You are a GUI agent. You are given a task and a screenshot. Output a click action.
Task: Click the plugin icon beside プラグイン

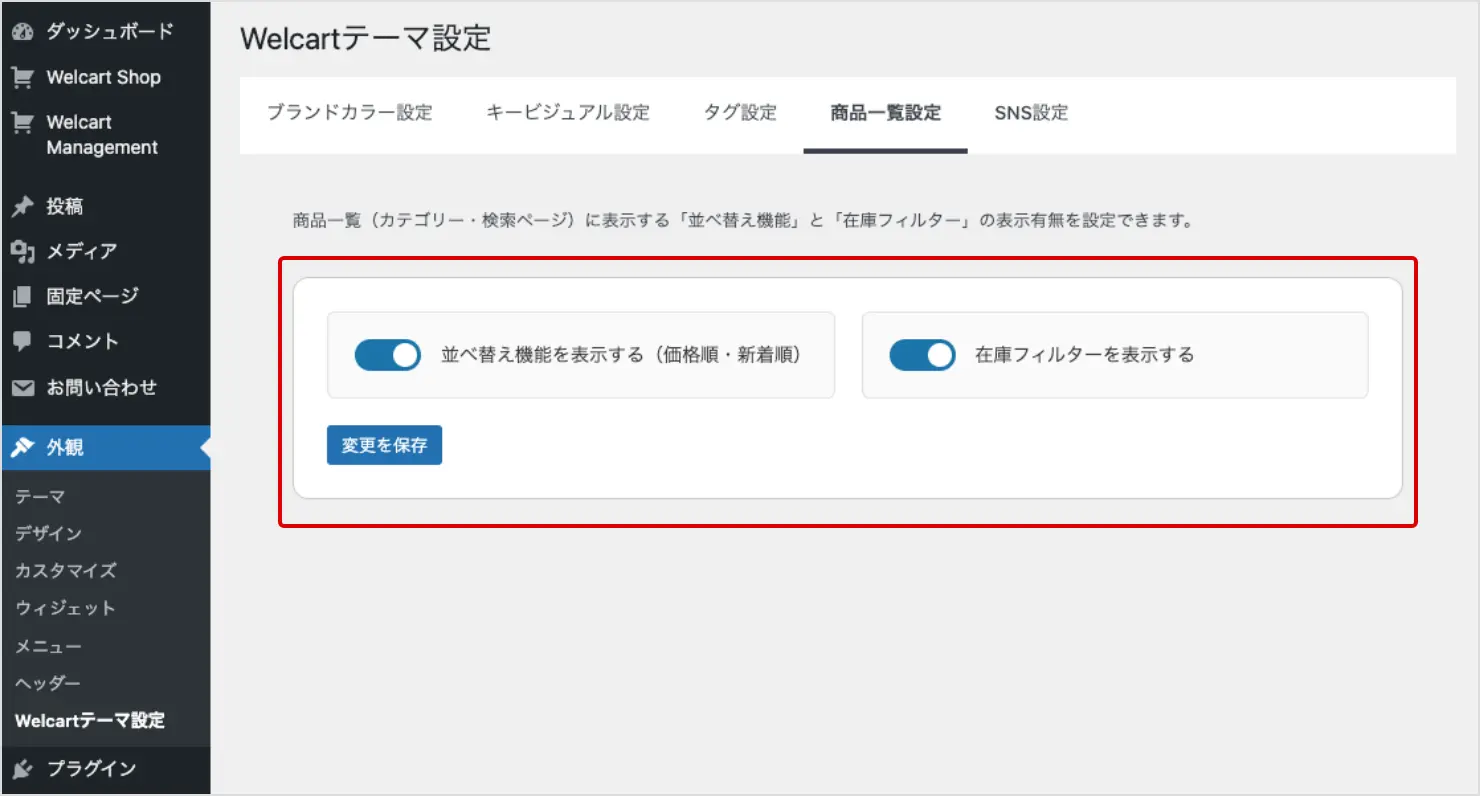(23, 769)
